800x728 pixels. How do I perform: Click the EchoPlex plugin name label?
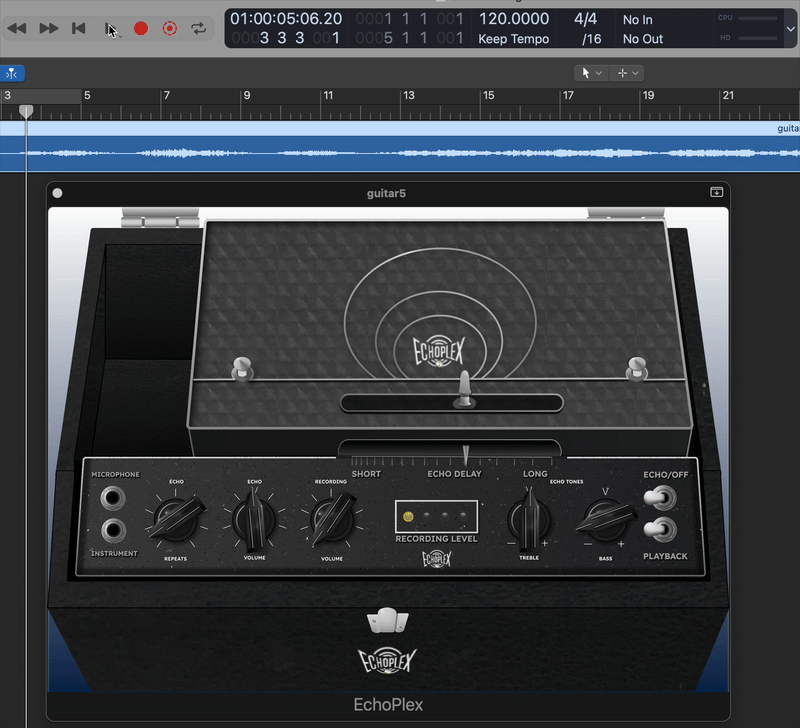(x=388, y=705)
